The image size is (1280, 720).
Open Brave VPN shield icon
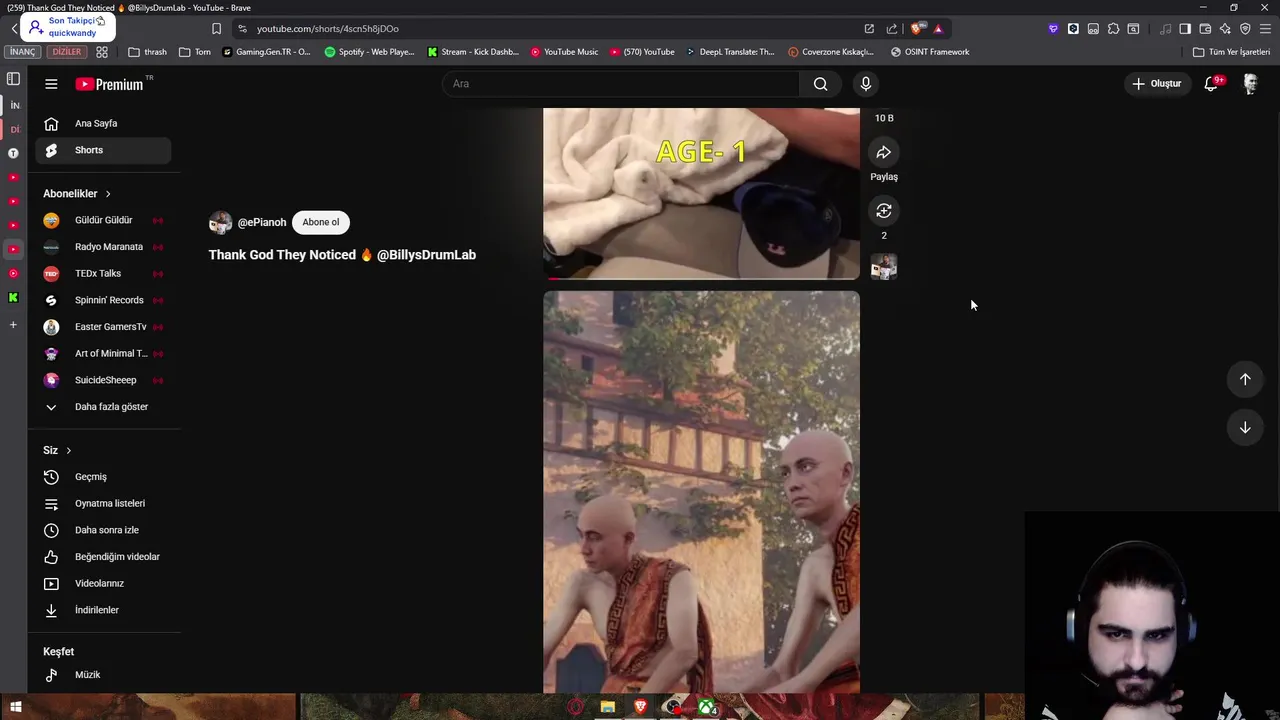click(x=1245, y=29)
